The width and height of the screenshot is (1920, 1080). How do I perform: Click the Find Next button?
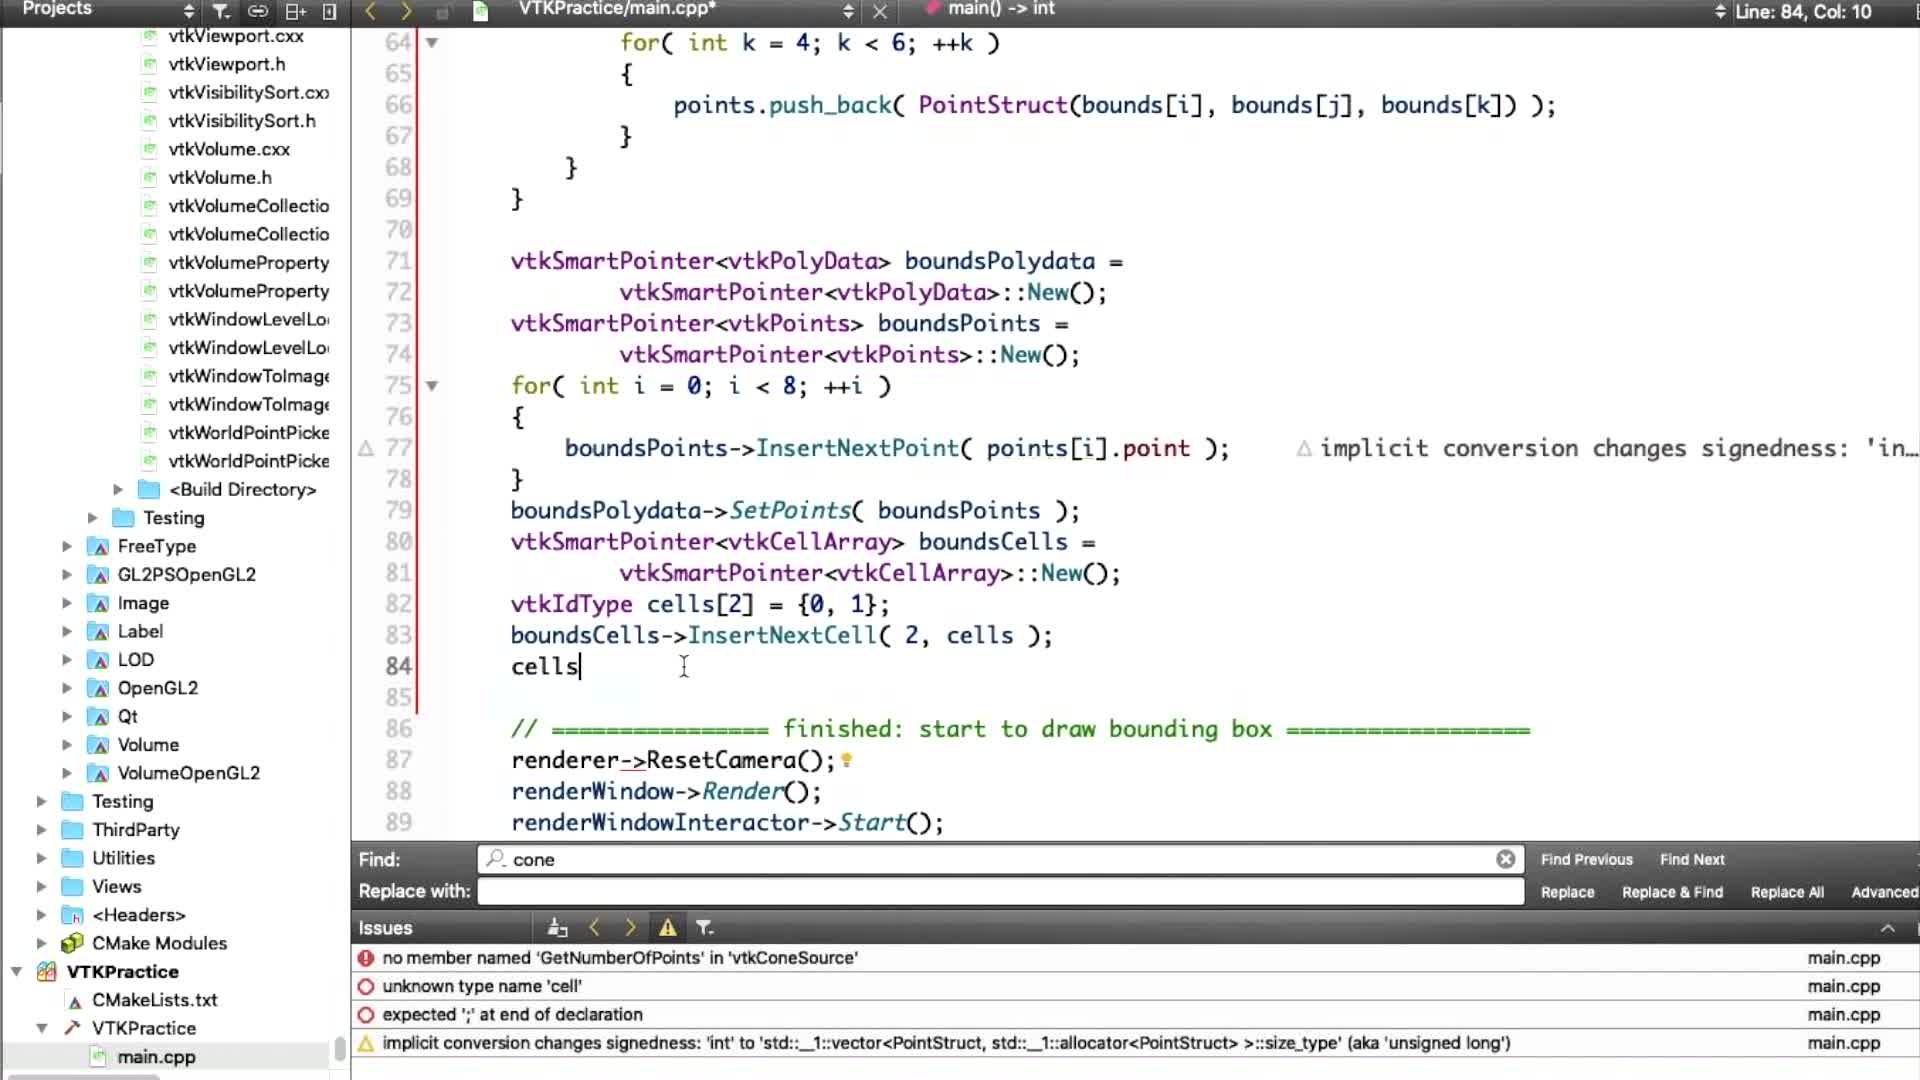tap(1692, 859)
